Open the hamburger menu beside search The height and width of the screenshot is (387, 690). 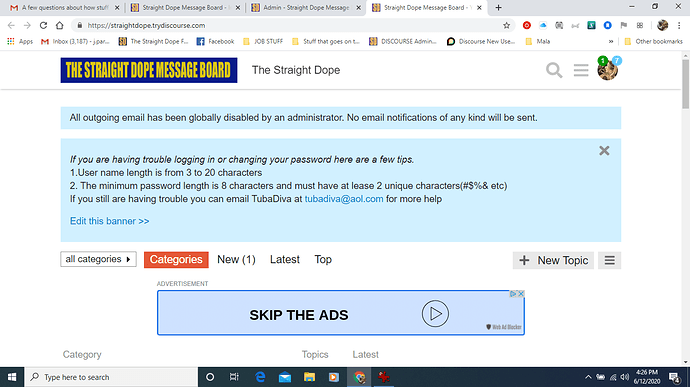(x=581, y=70)
